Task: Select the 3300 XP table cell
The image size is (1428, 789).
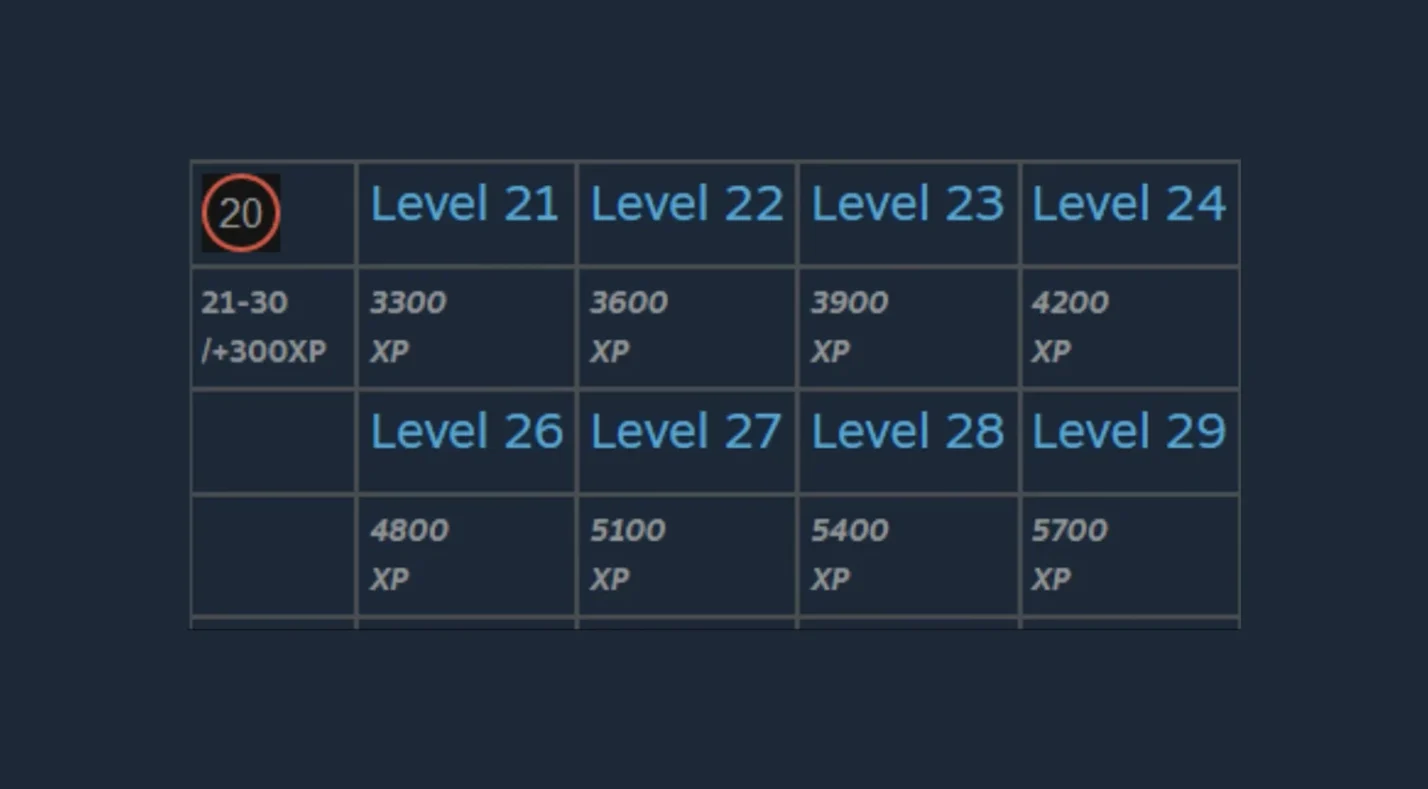Action: tap(408, 326)
